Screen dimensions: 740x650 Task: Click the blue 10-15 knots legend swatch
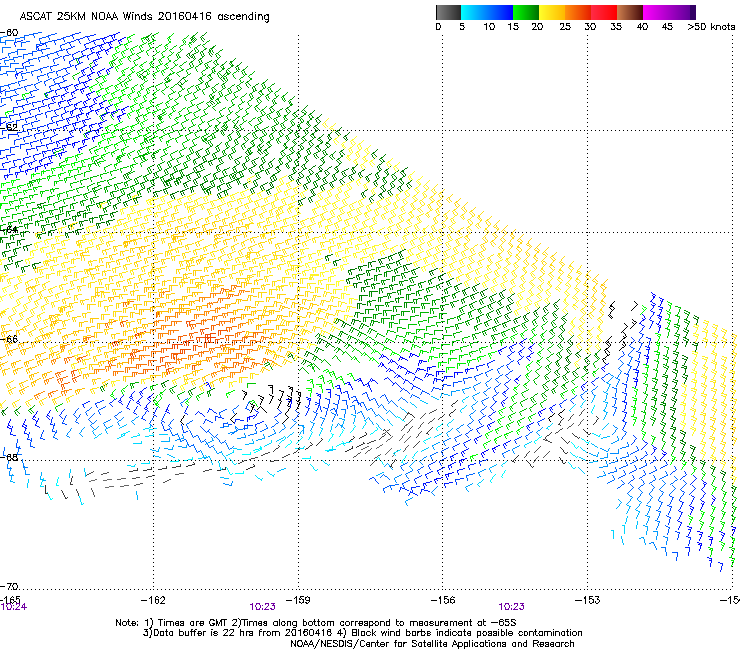coord(500,12)
